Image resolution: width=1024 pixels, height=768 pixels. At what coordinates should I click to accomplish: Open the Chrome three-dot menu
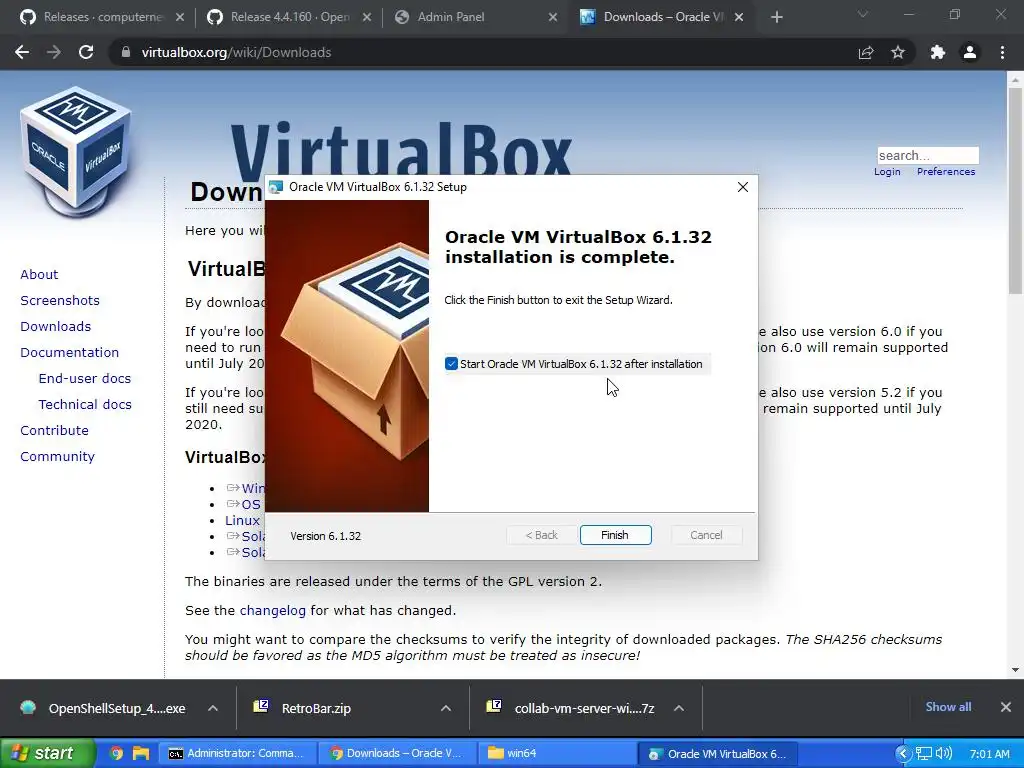coord(1002,52)
